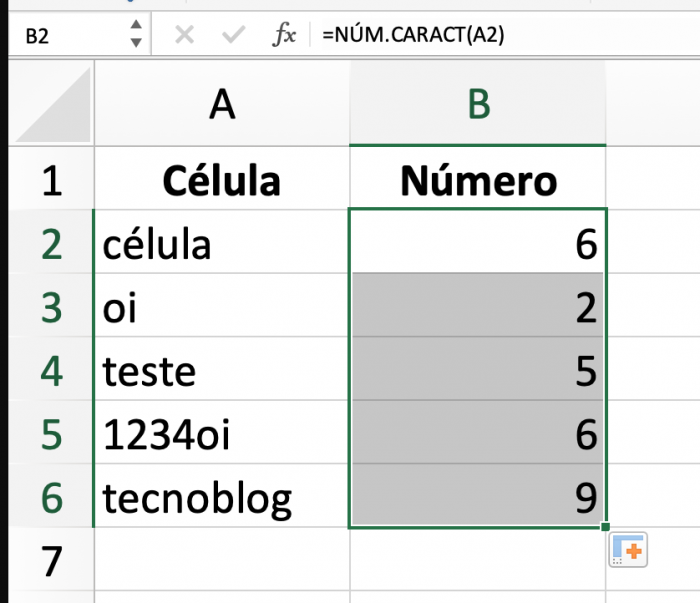
Task: Click the cell containing Célula header
Action: (222, 179)
